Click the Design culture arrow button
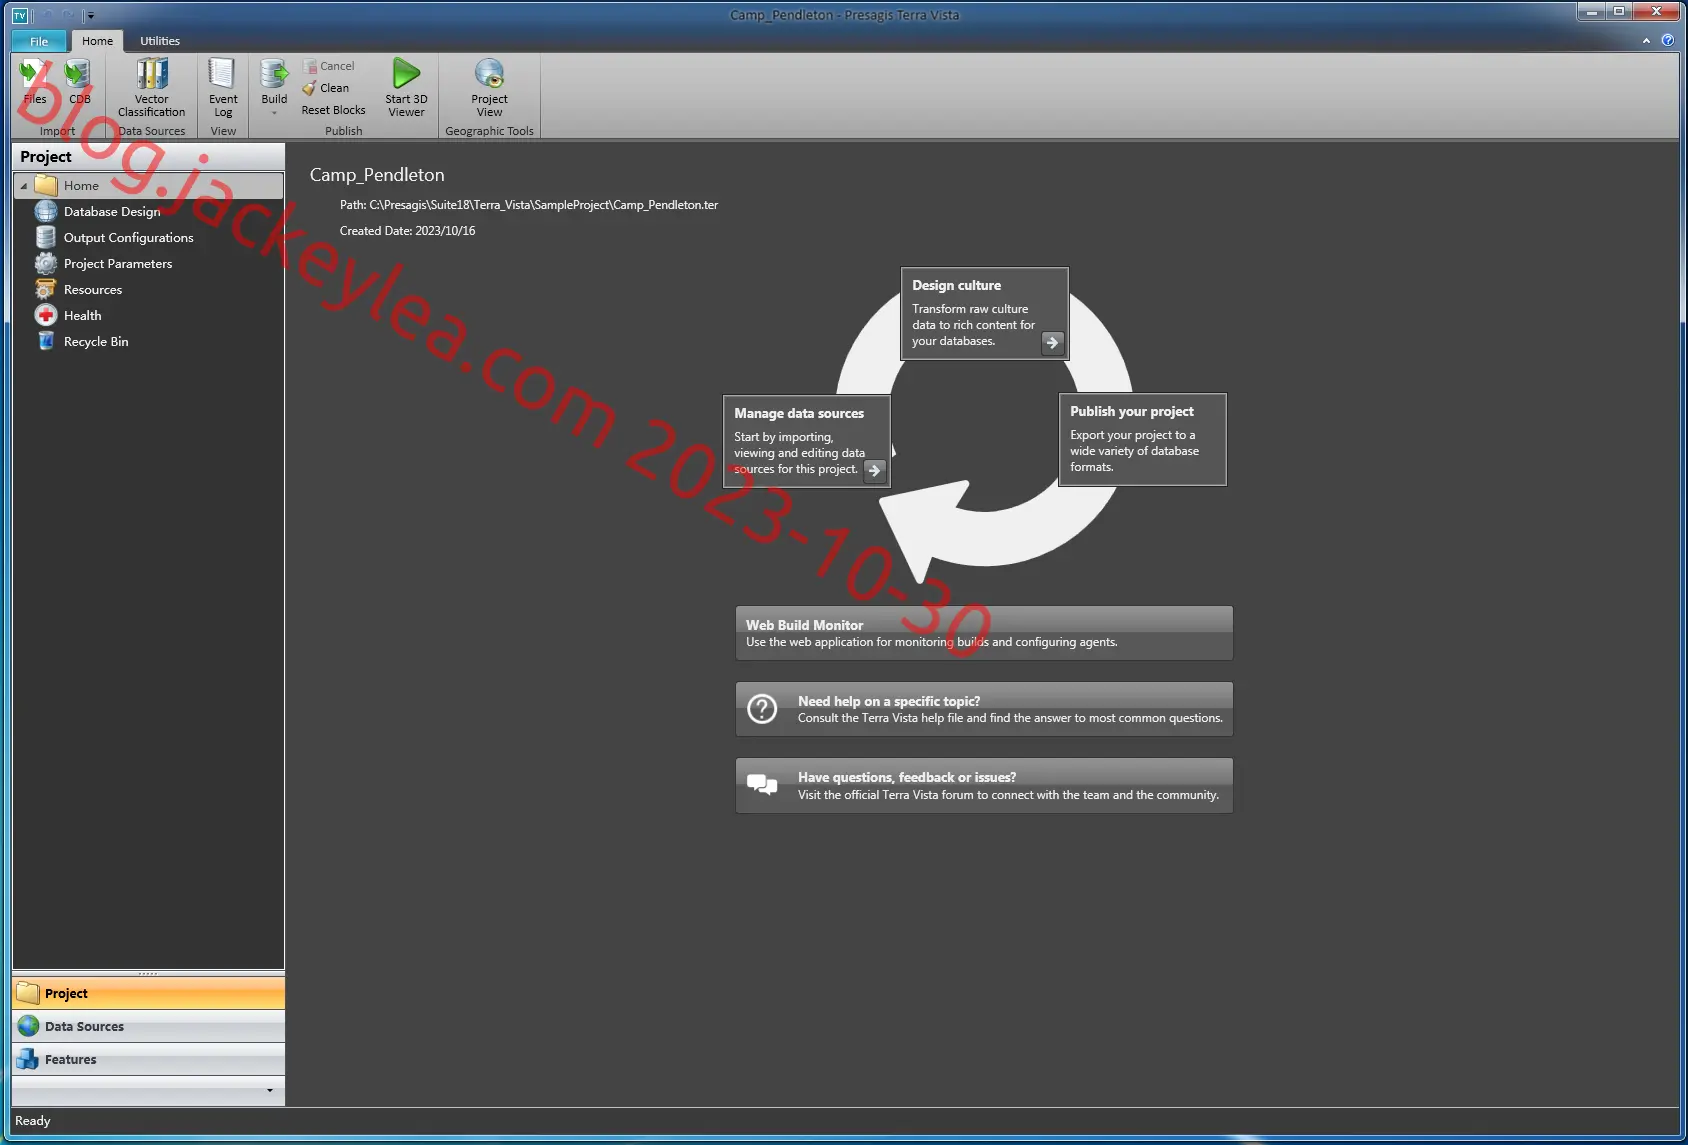Image resolution: width=1688 pixels, height=1145 pixels. (x=1052, y=342)
